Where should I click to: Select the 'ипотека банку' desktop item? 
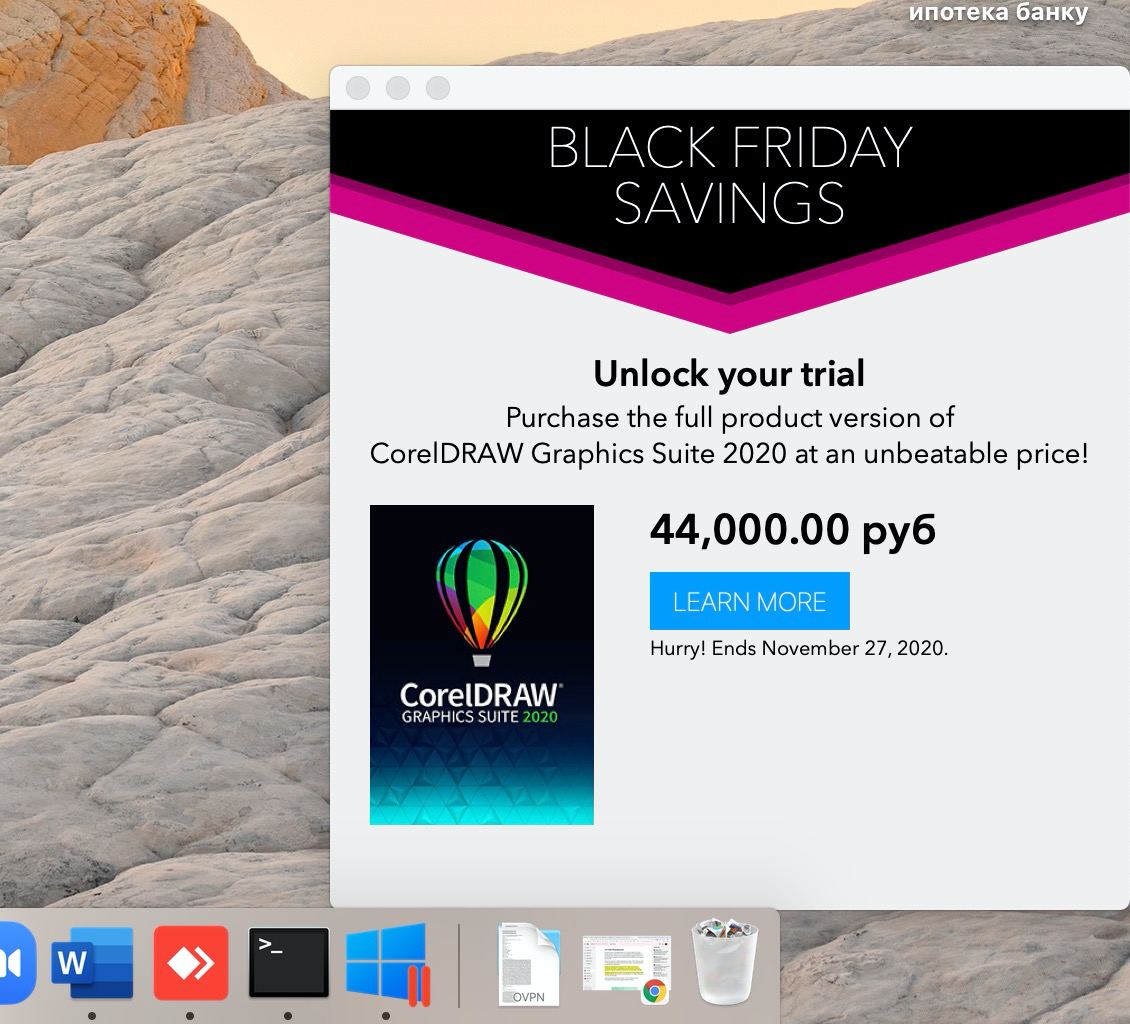(998, 12)
